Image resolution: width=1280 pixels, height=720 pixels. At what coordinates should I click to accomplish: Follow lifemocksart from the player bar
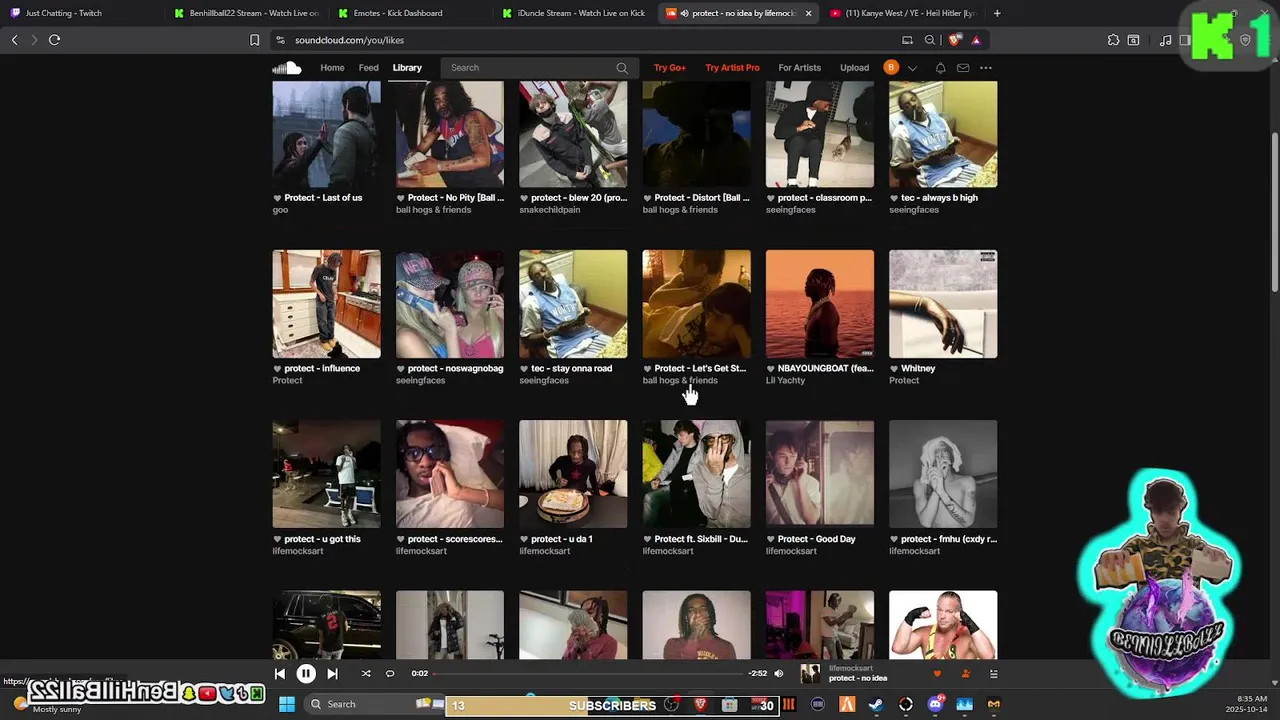click(966, 674)
